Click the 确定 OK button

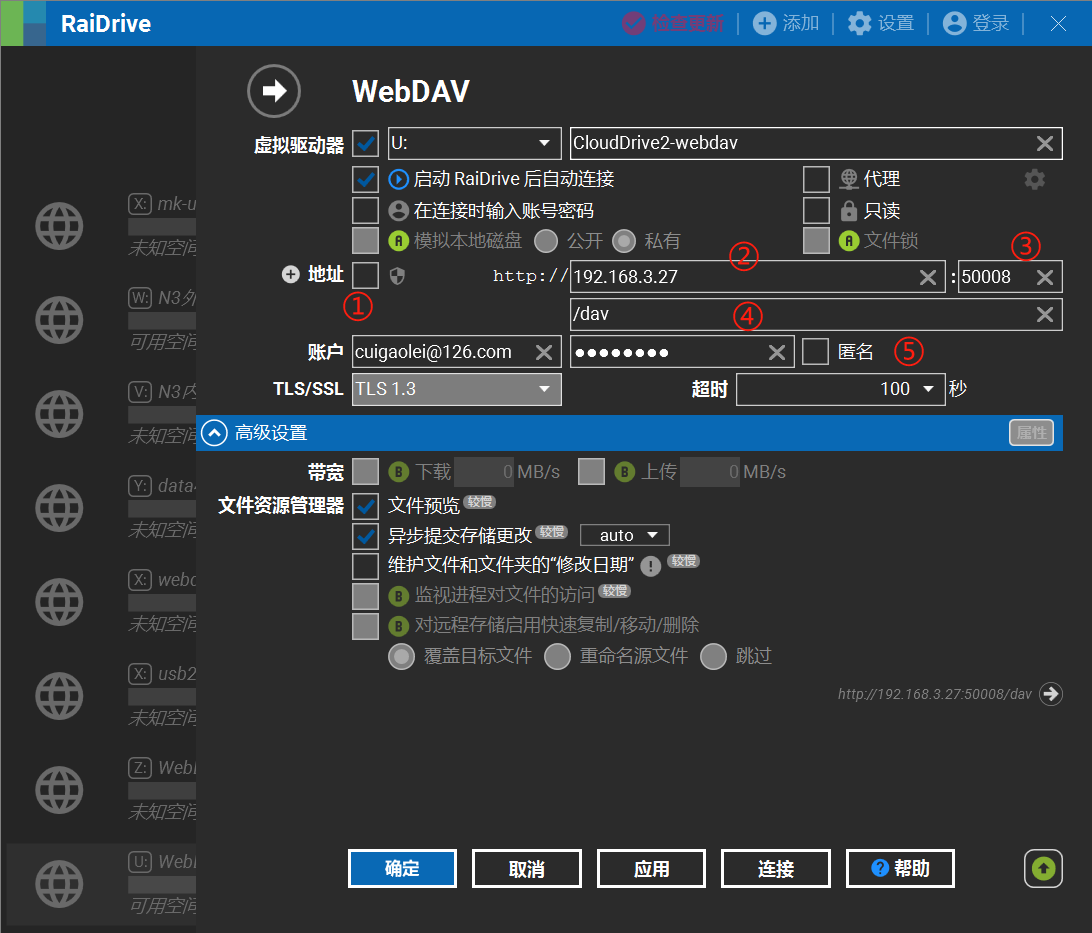[x=403, y=868]
